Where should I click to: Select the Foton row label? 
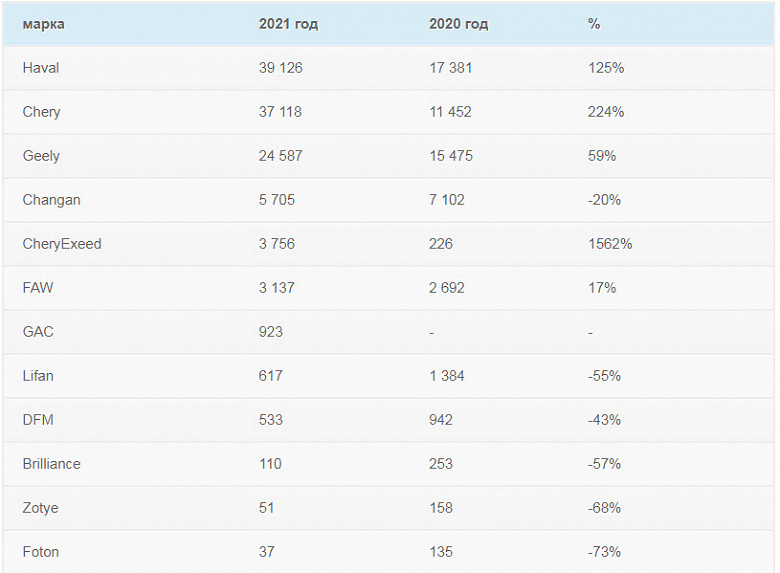[41, 552]
